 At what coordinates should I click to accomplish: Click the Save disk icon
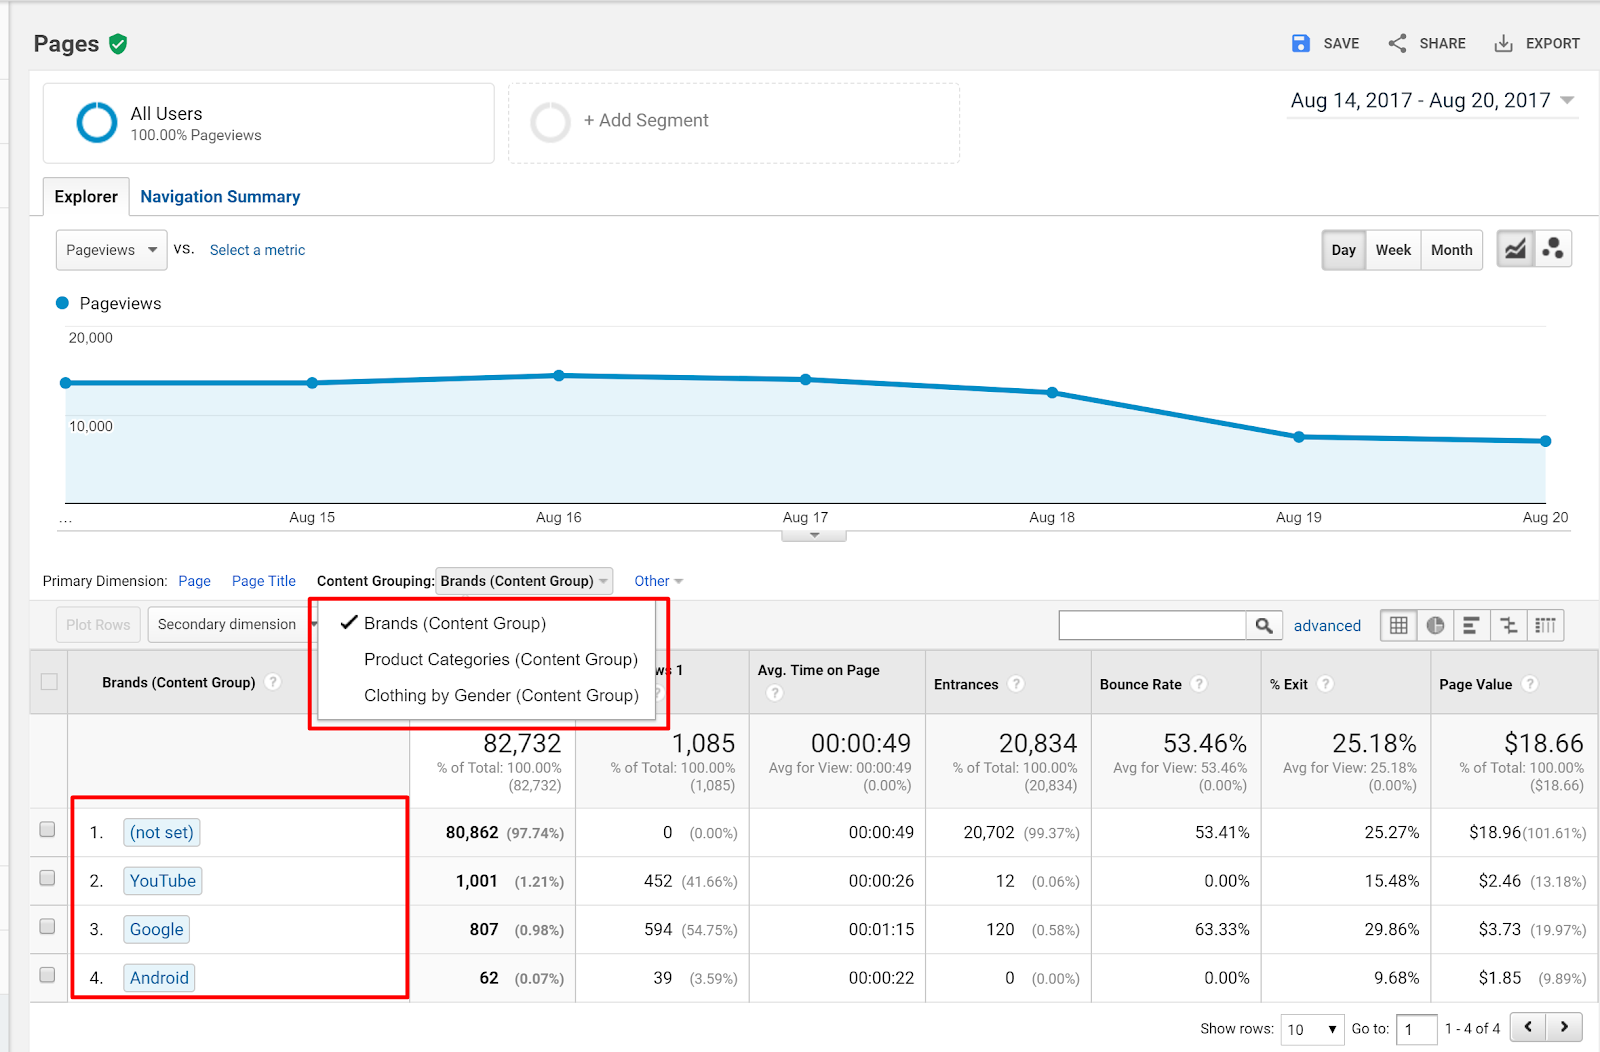coord(1300,43)
